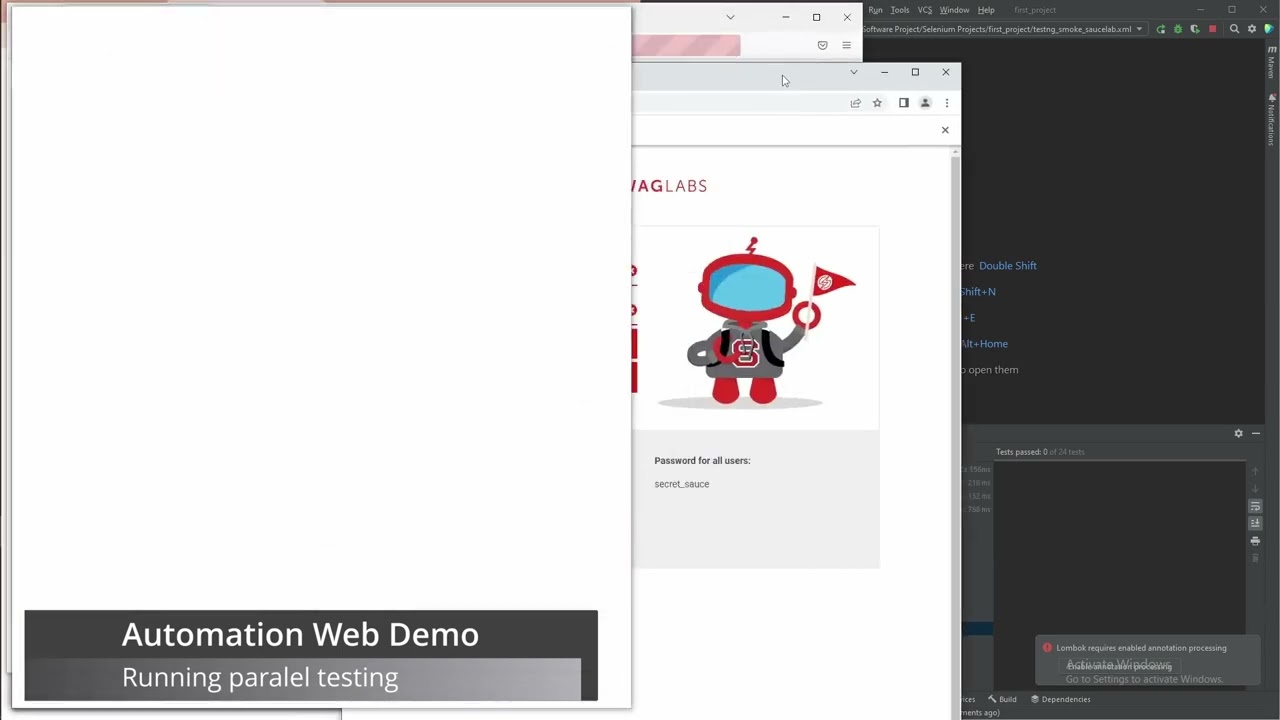Click the 'Password for all users:' heading
The width and height of the screenshot is (1280, 720).
pos(702,461)
